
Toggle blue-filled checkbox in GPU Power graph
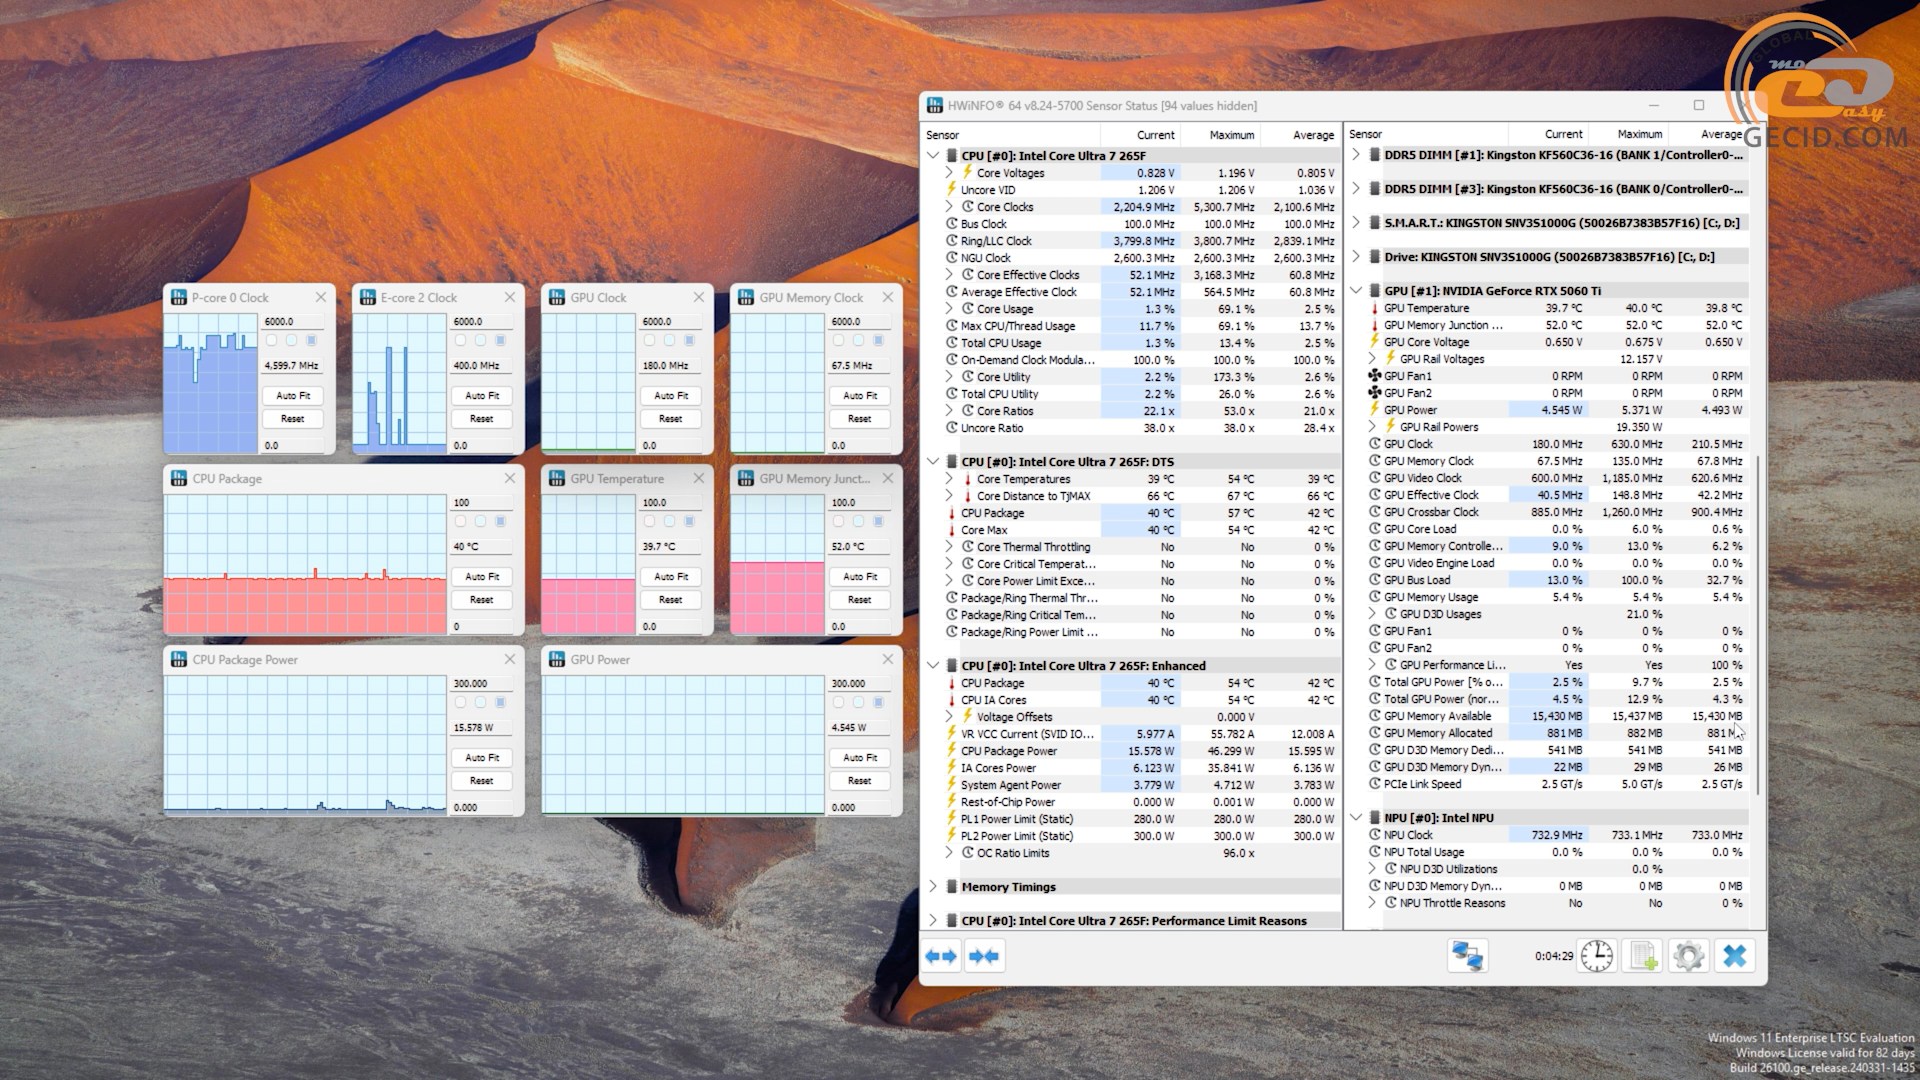[878, 702]
